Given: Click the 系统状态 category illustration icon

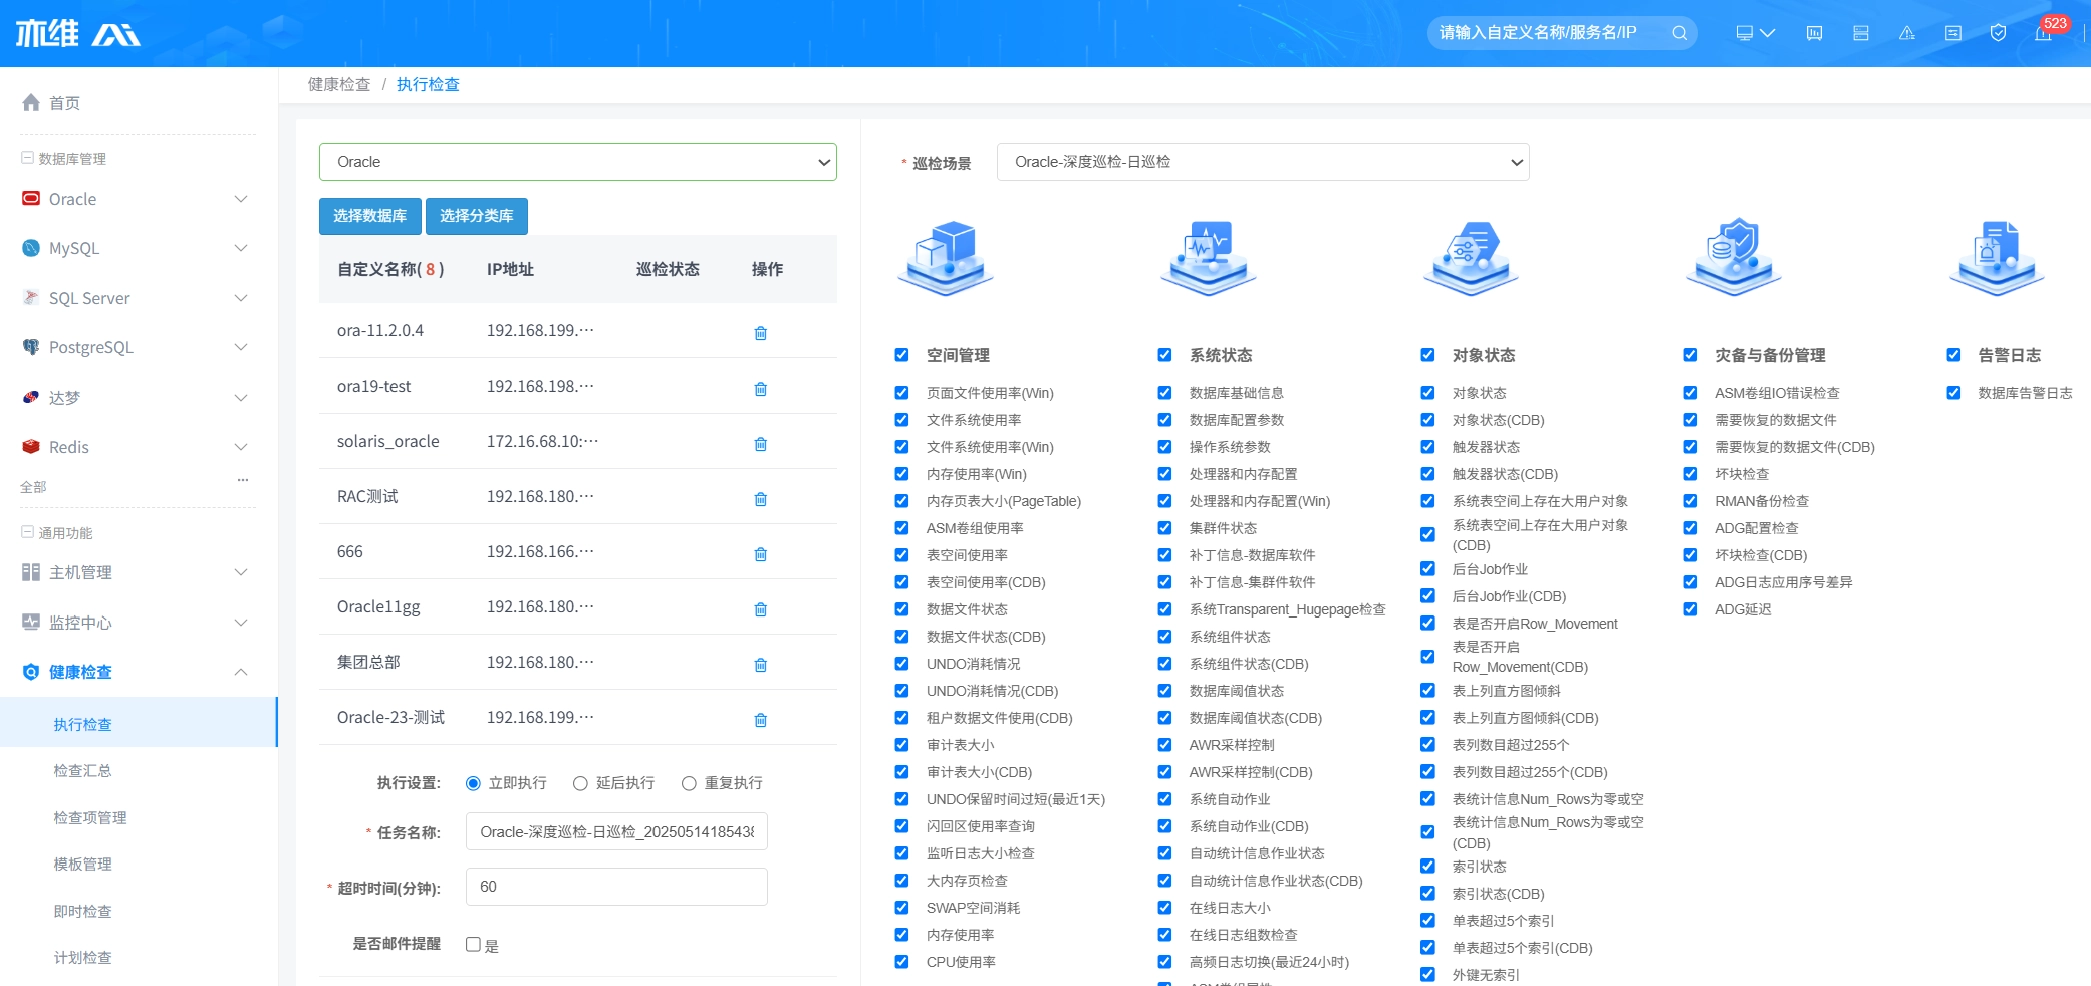Looking at the screenshot, I should (1208, 257).
